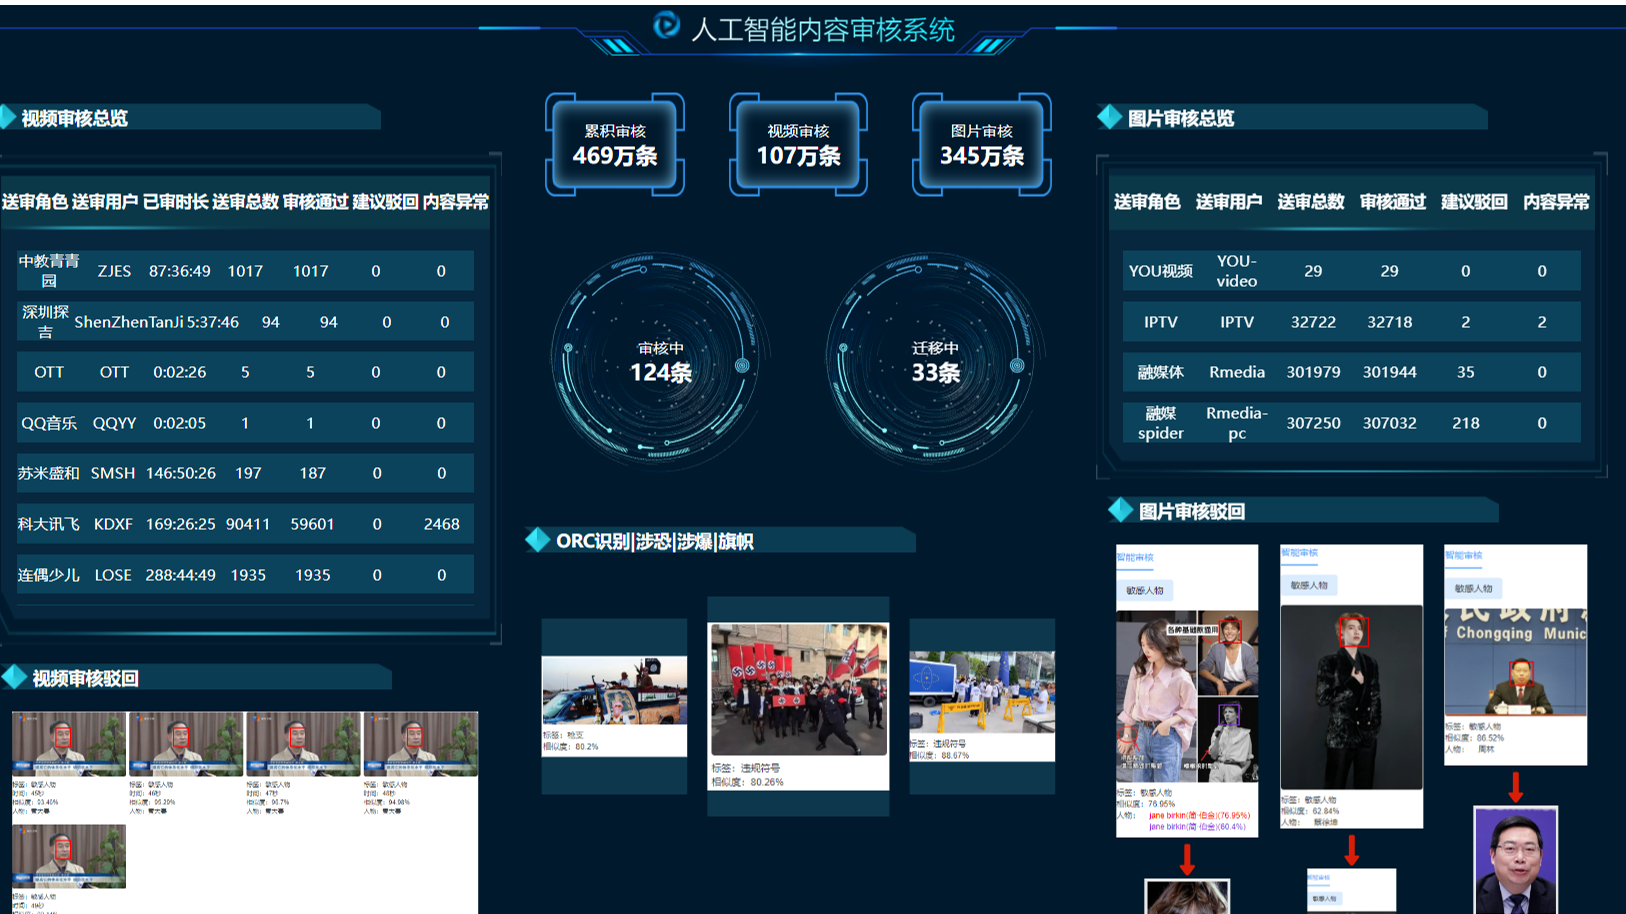Viewport: 1626px width, 914px height.
Task: Click the 建议驳回 column header in image table
Action: pos(1473,202)
